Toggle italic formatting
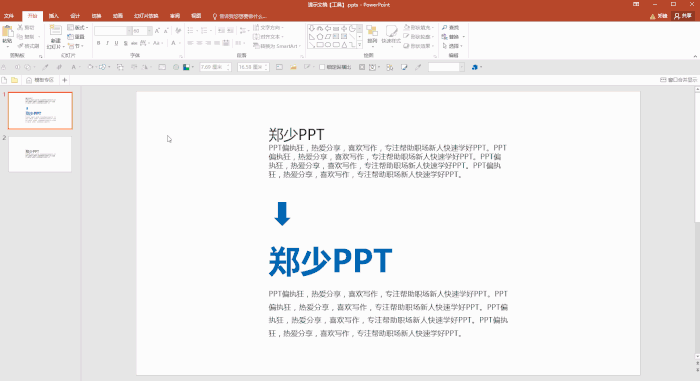 click(107, 43)
